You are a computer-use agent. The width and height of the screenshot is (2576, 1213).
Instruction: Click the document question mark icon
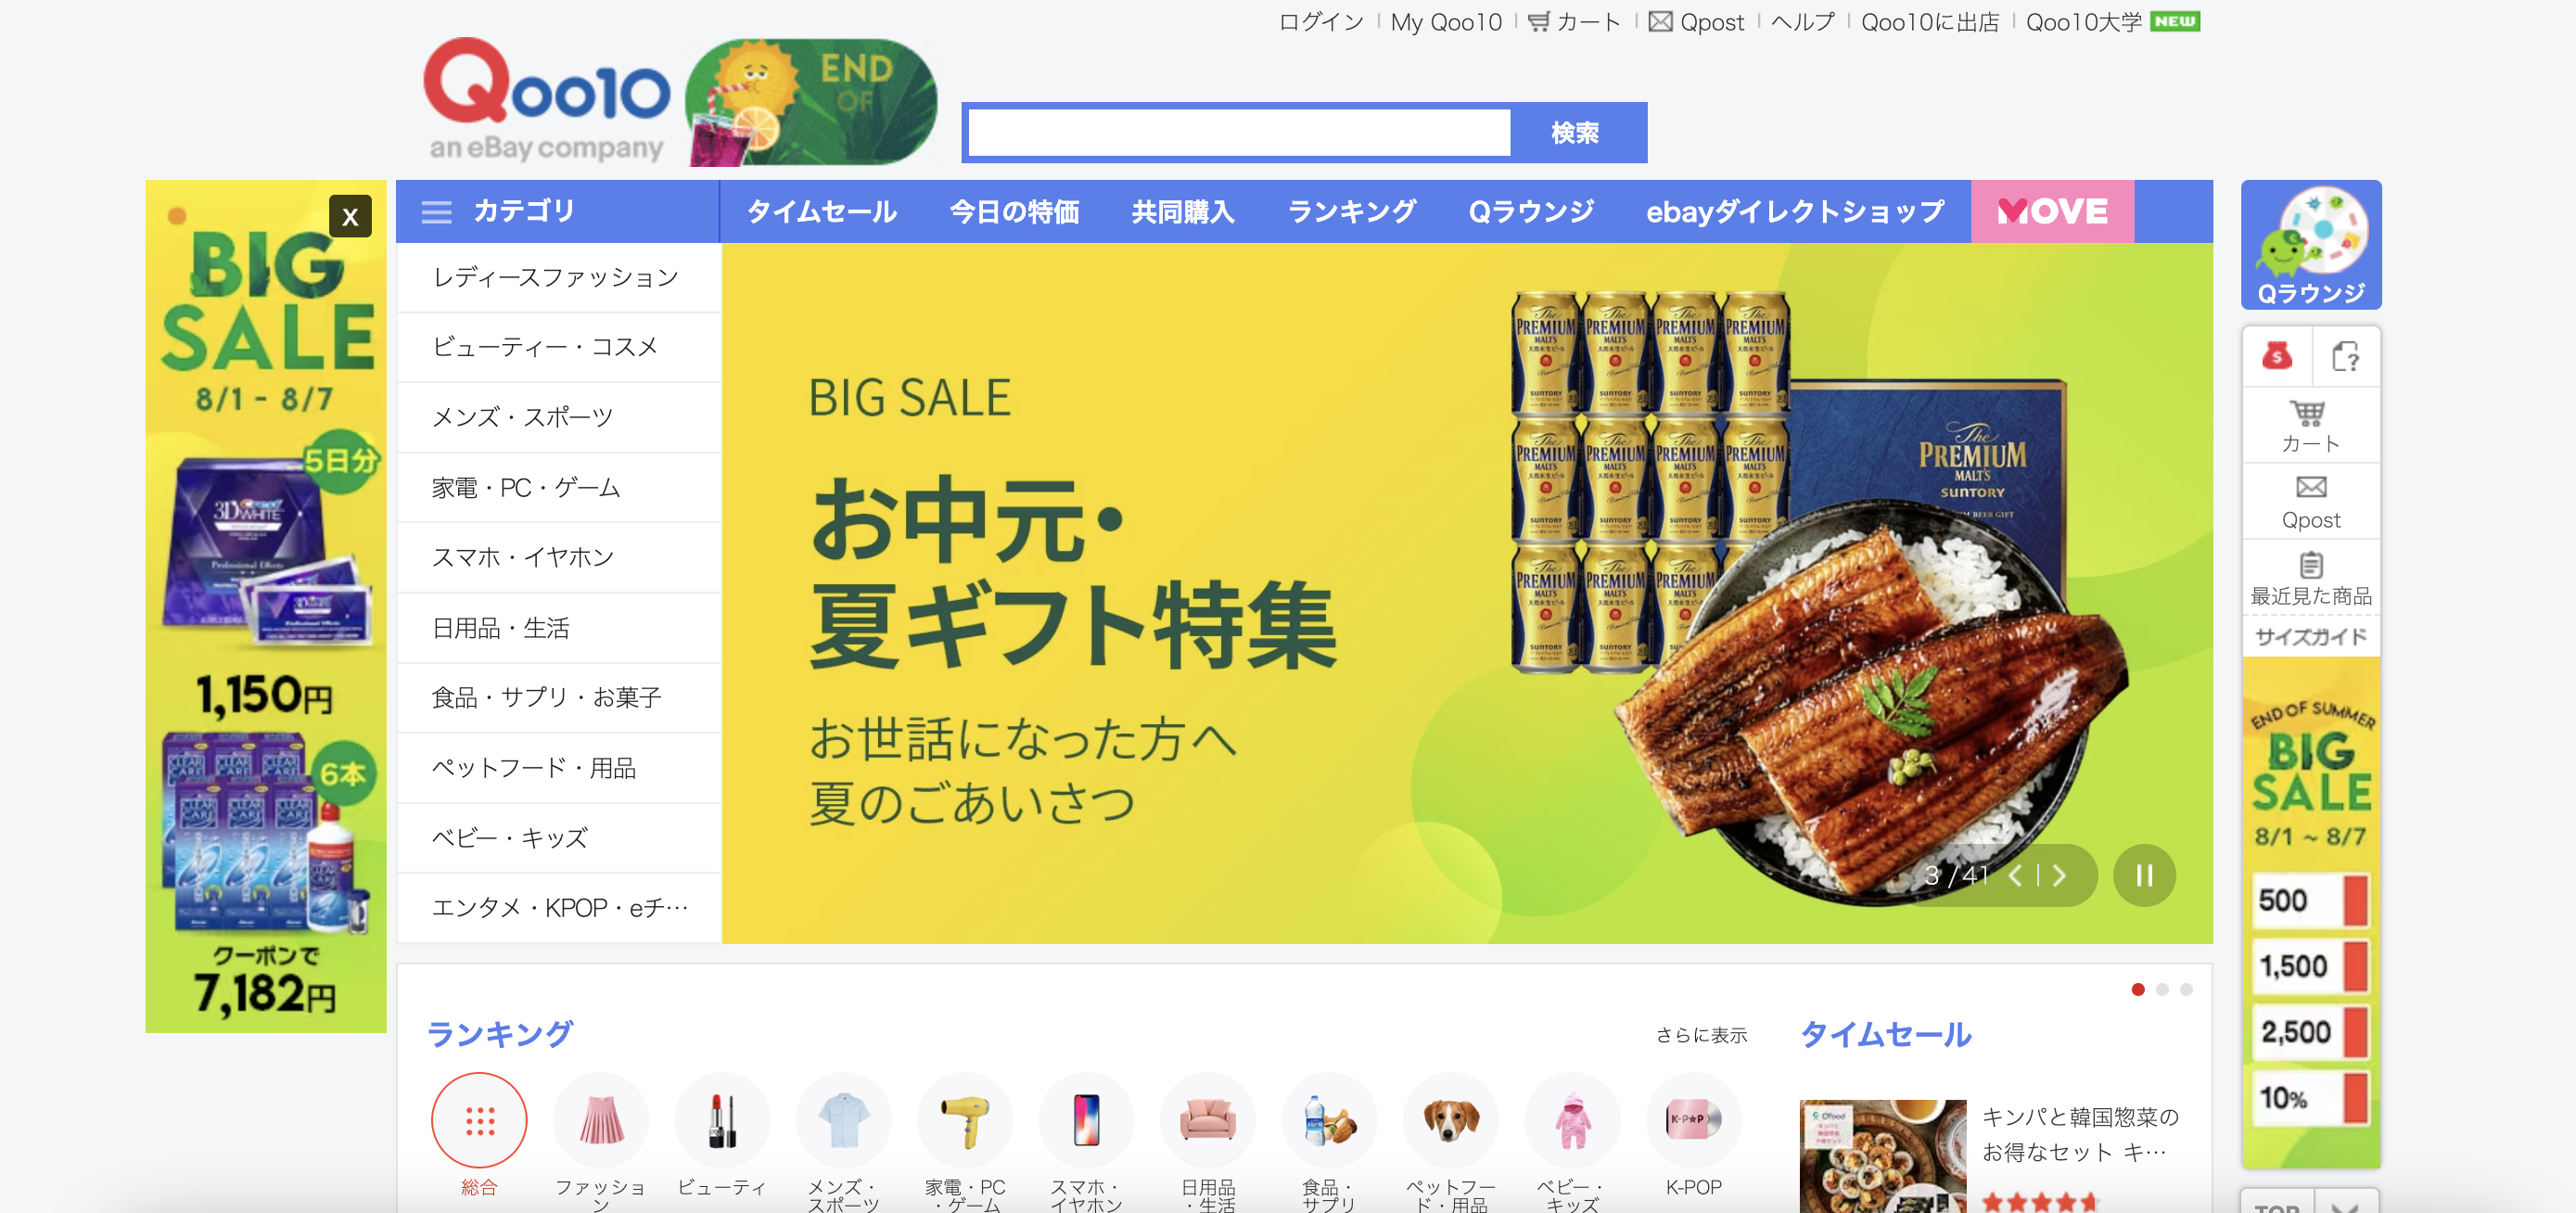point(2346,356)
